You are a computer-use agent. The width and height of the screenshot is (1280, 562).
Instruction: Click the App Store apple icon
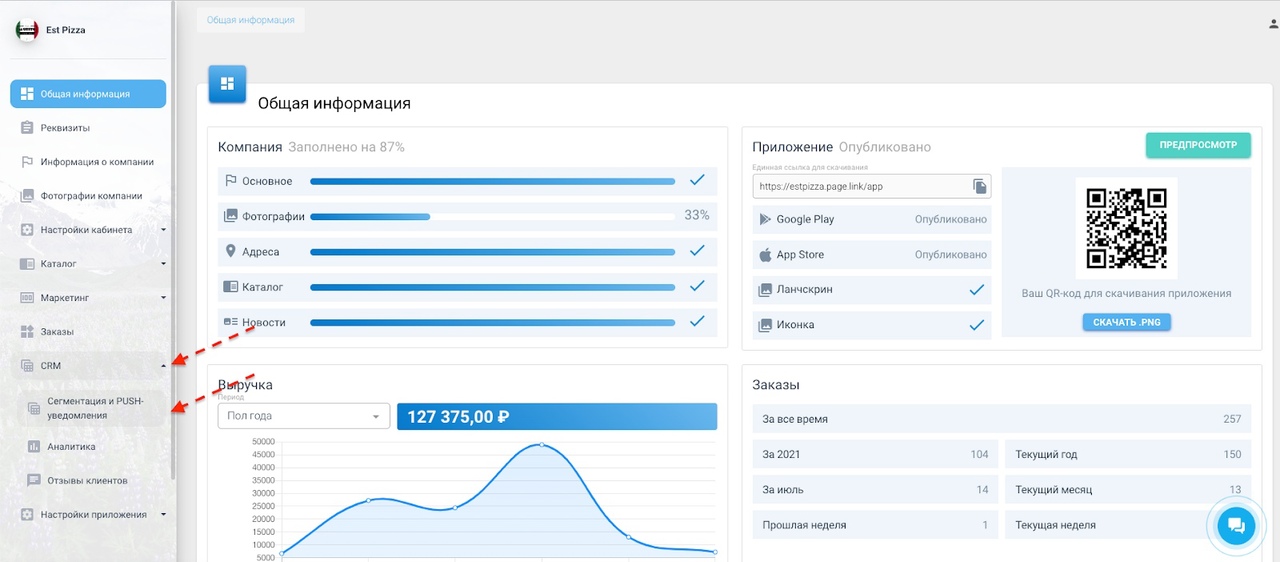point(765,255)
